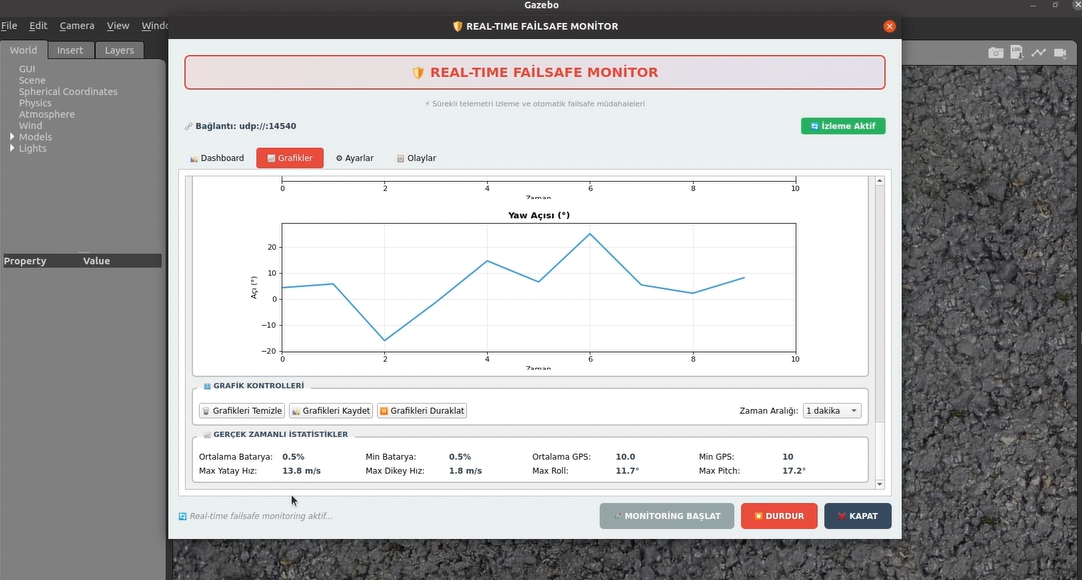The image size is (1082, 580).
Task: Expand the Models tree item
Action: [x=12, y=137]
